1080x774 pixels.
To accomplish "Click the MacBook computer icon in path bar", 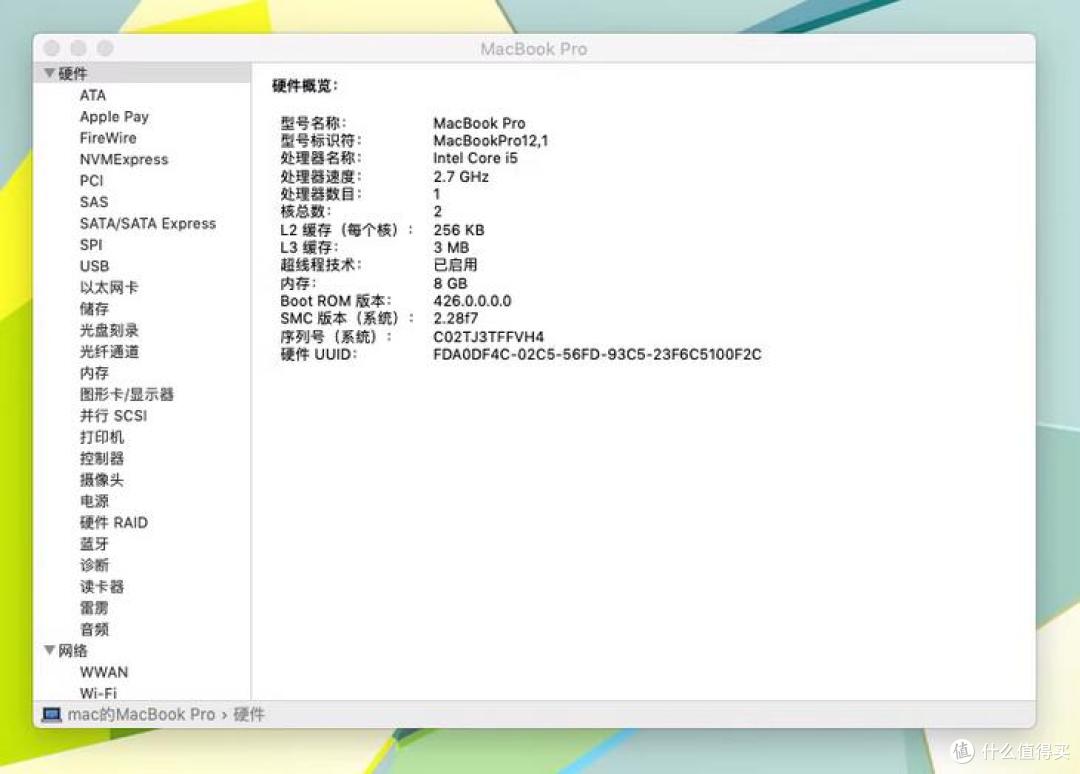I will point(51,714).
